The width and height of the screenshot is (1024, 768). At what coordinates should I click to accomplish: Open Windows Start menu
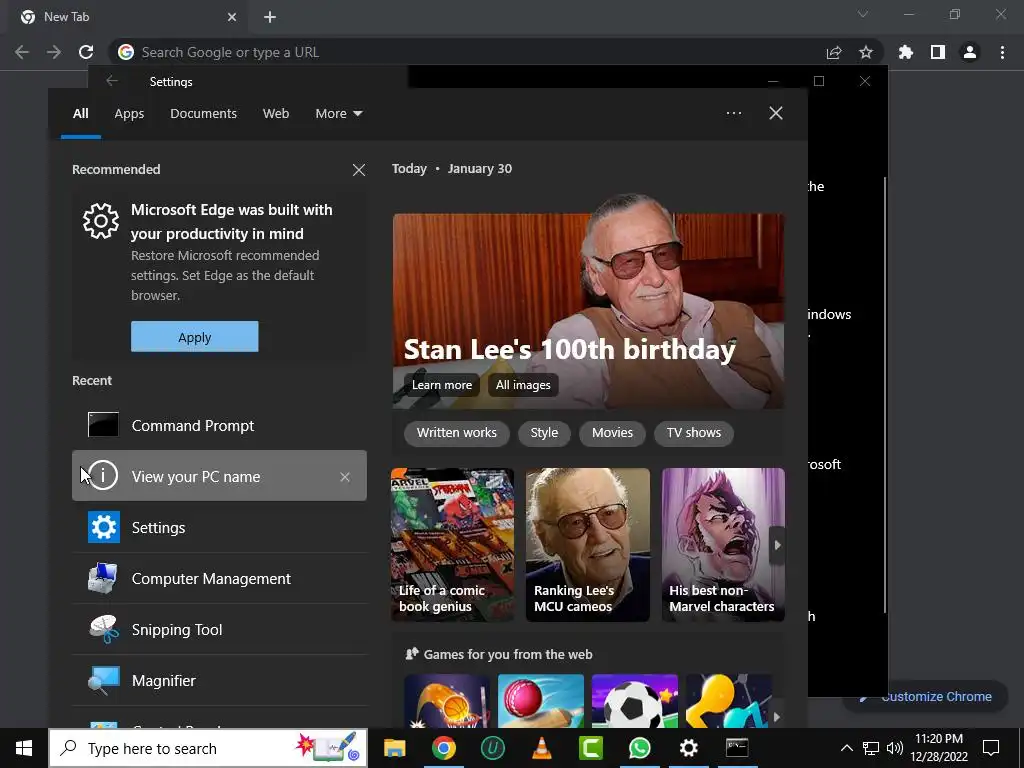[24, 748]
